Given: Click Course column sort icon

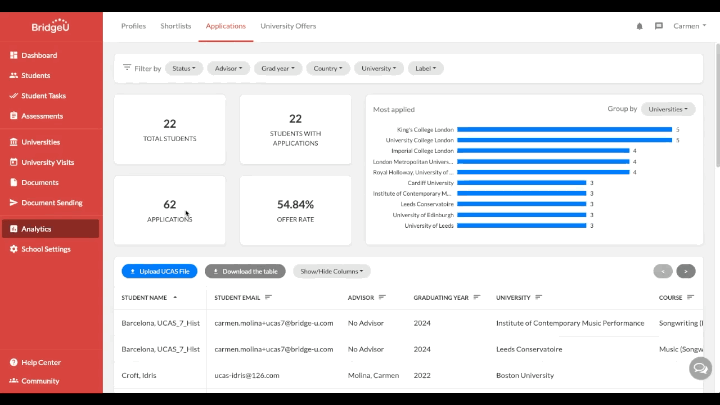Looking at the screenshot, I should [x=690, y=298].
